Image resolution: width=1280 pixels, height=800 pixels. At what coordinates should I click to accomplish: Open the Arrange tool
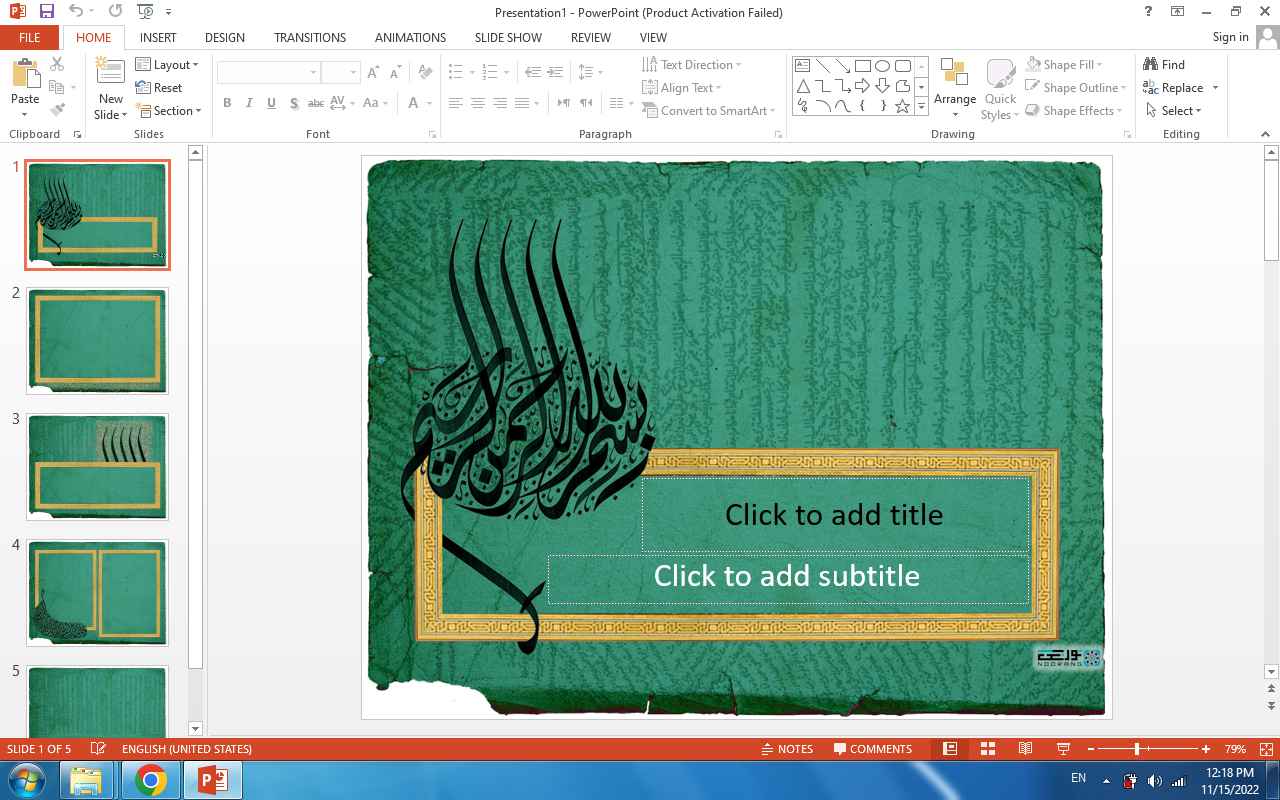coord(954,85)
